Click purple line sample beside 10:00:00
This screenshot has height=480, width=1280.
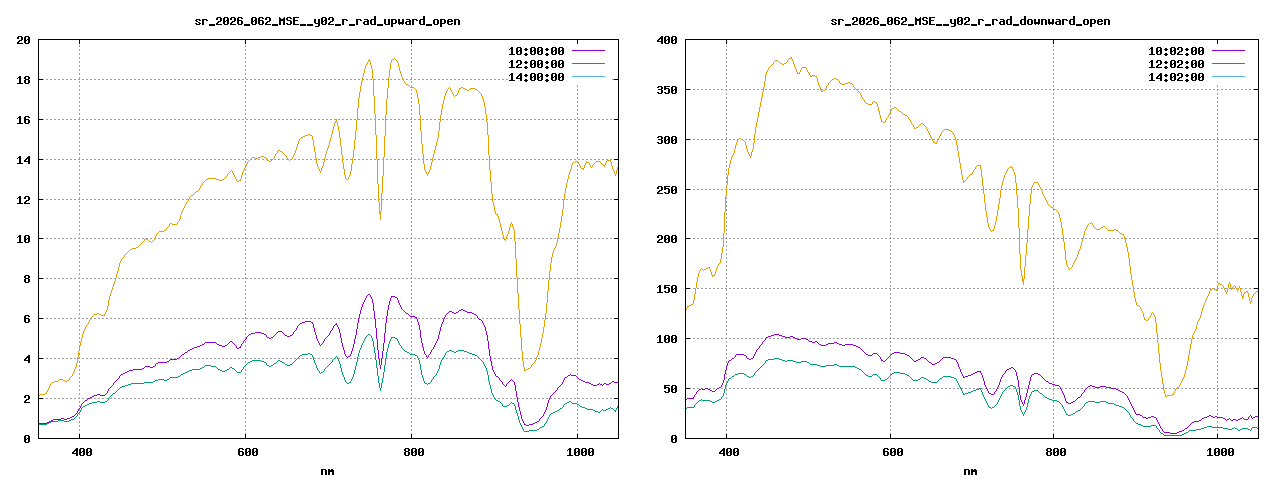click(x=588, y=50)
